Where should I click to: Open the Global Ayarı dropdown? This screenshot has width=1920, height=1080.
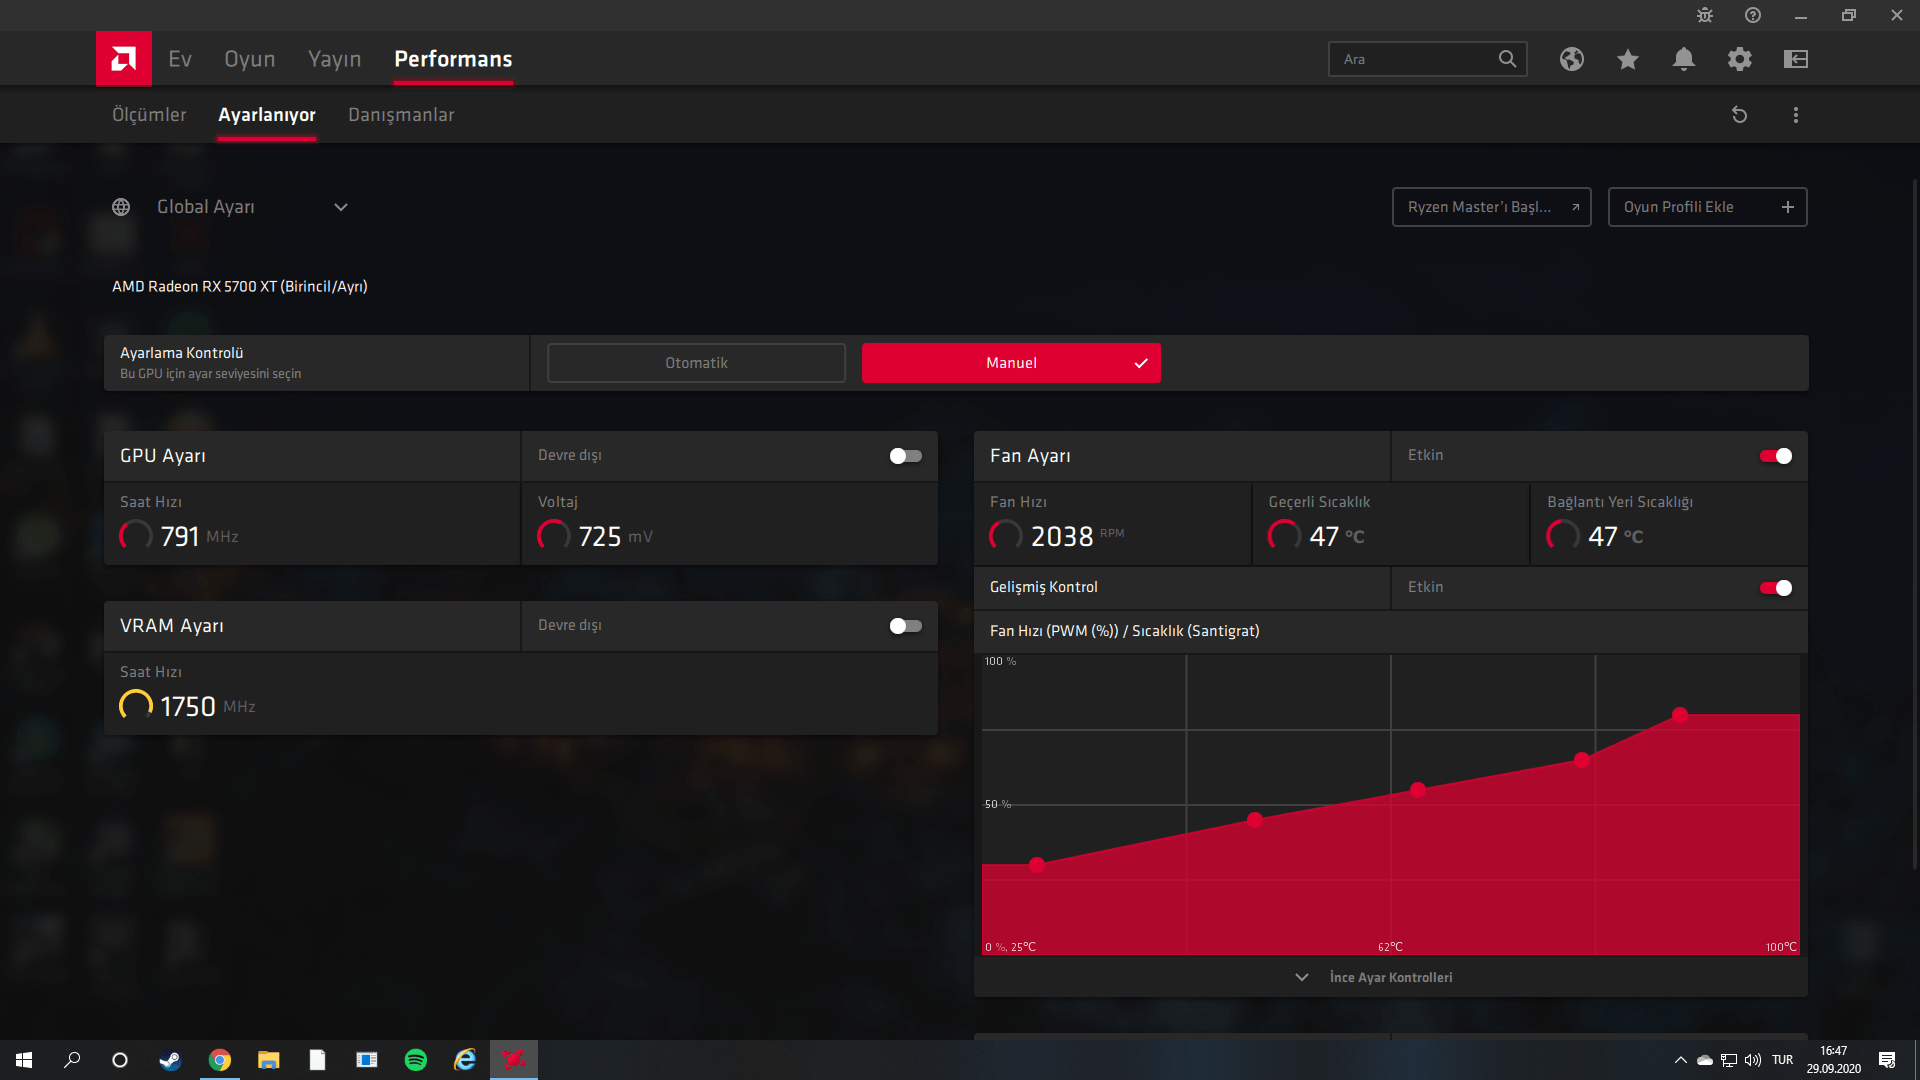click(x=341, y=207)
